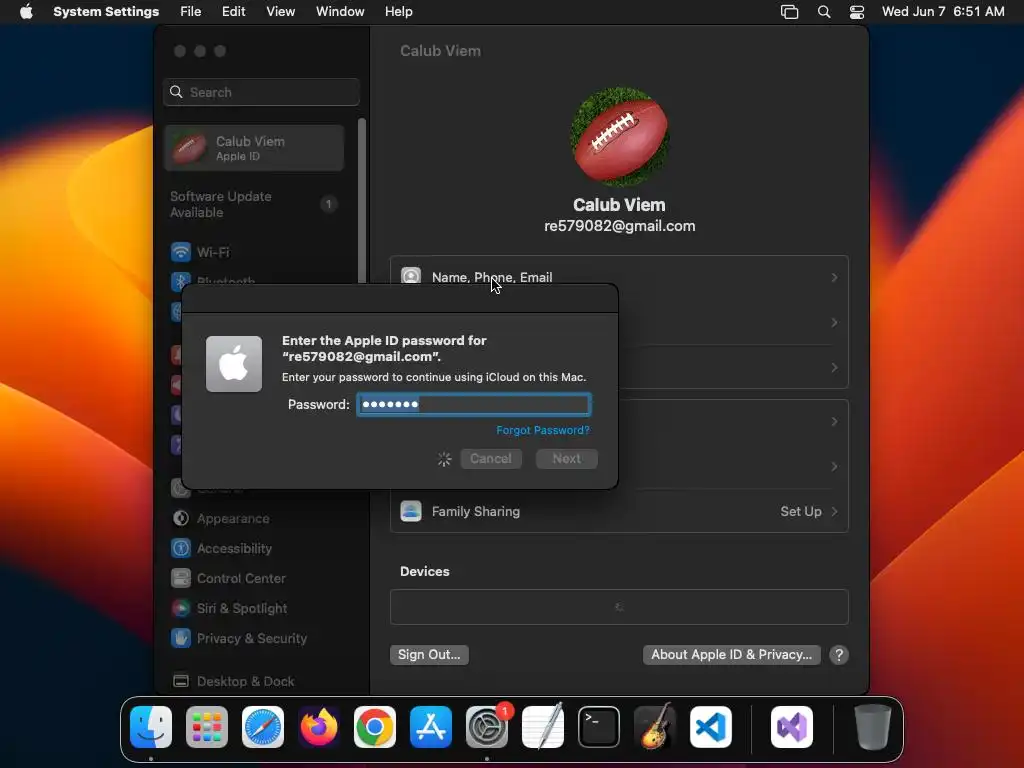Image resolution: width=1024 pixels, height=768 pixels.
Task: Open the System Settings menu
Action: point(106,12)
